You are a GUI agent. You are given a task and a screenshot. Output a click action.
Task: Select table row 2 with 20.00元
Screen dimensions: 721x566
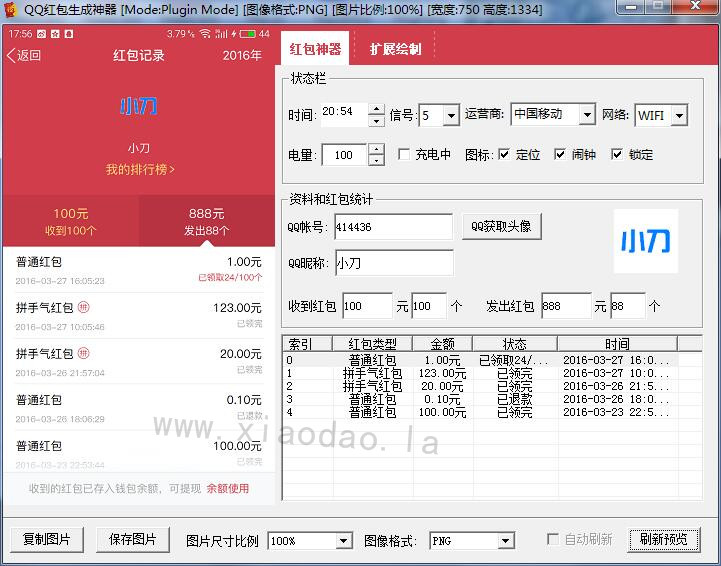481,386
